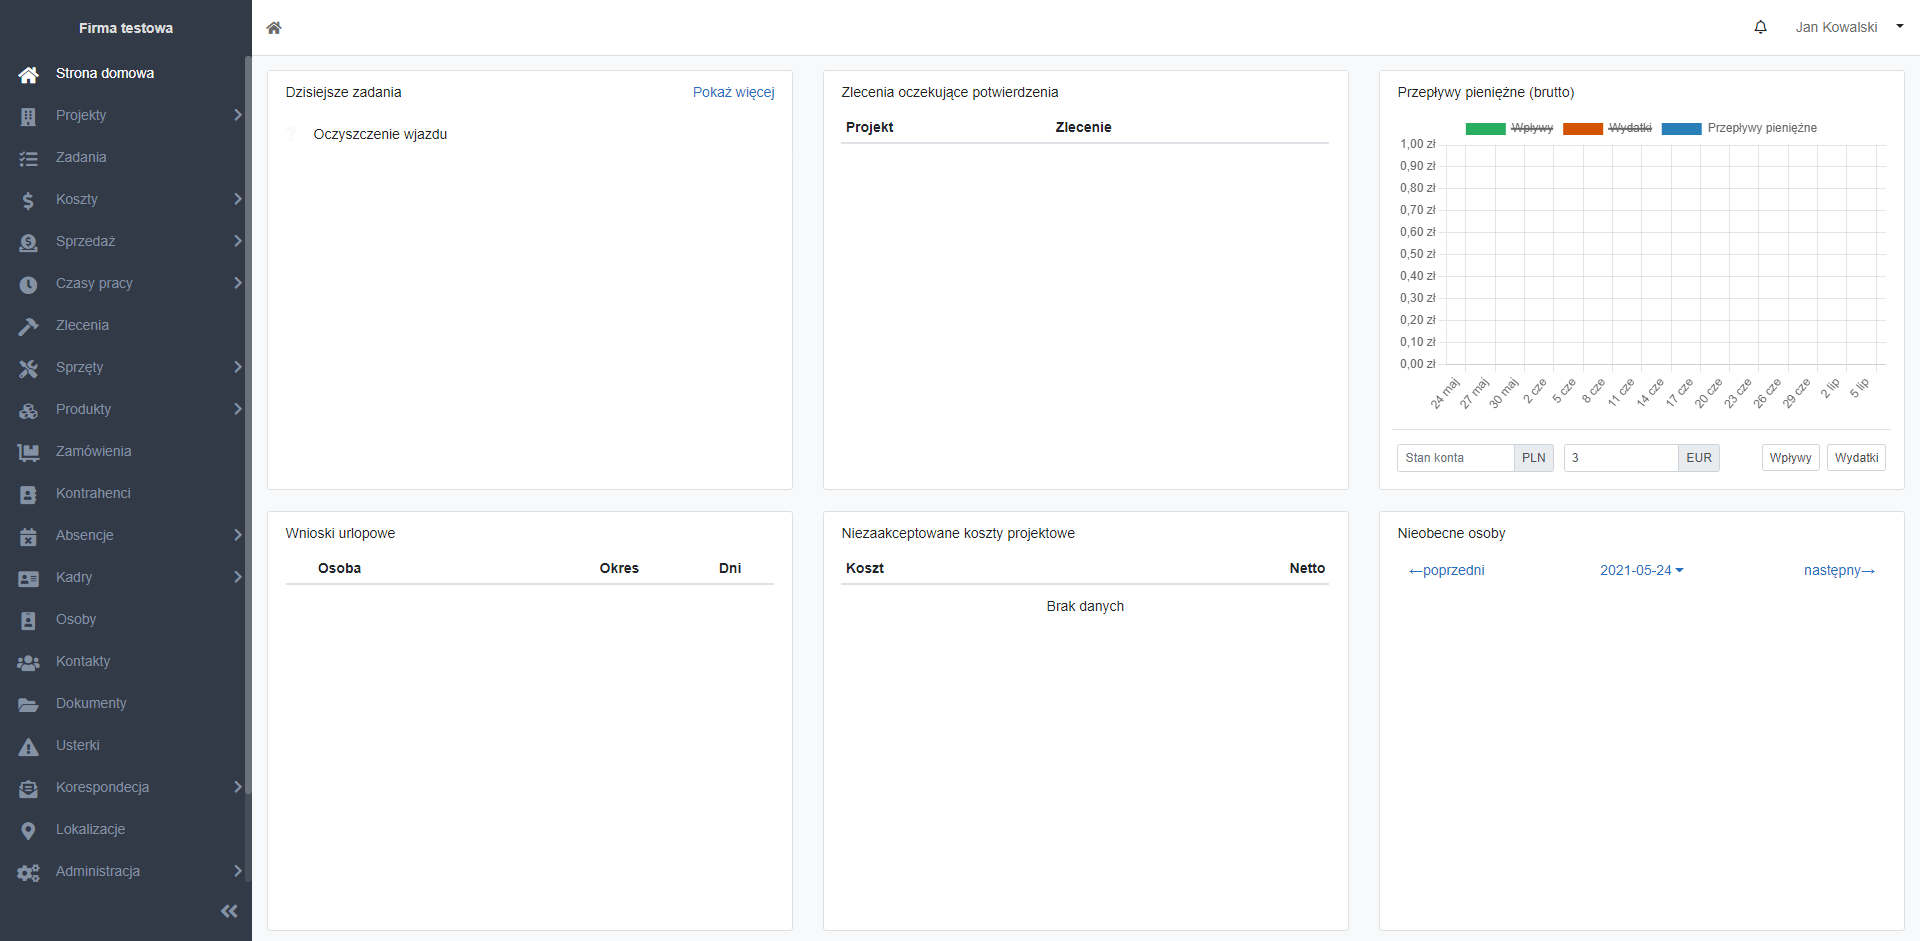
Task: Click the Stan konta PLN input field
Action: [x=1455, y=458]
